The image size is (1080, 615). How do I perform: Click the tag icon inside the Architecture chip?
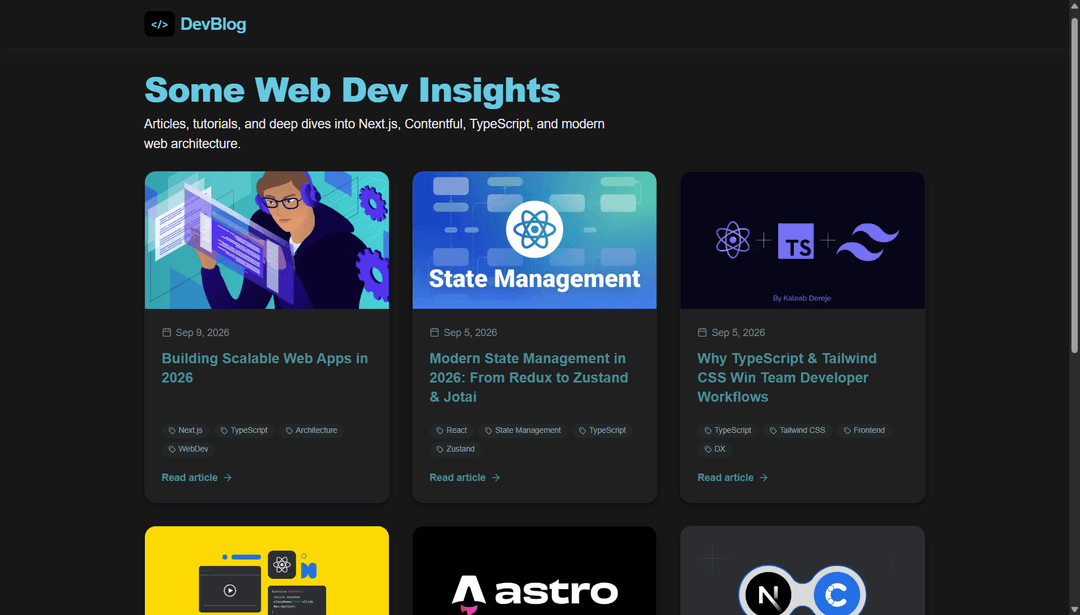289,430
